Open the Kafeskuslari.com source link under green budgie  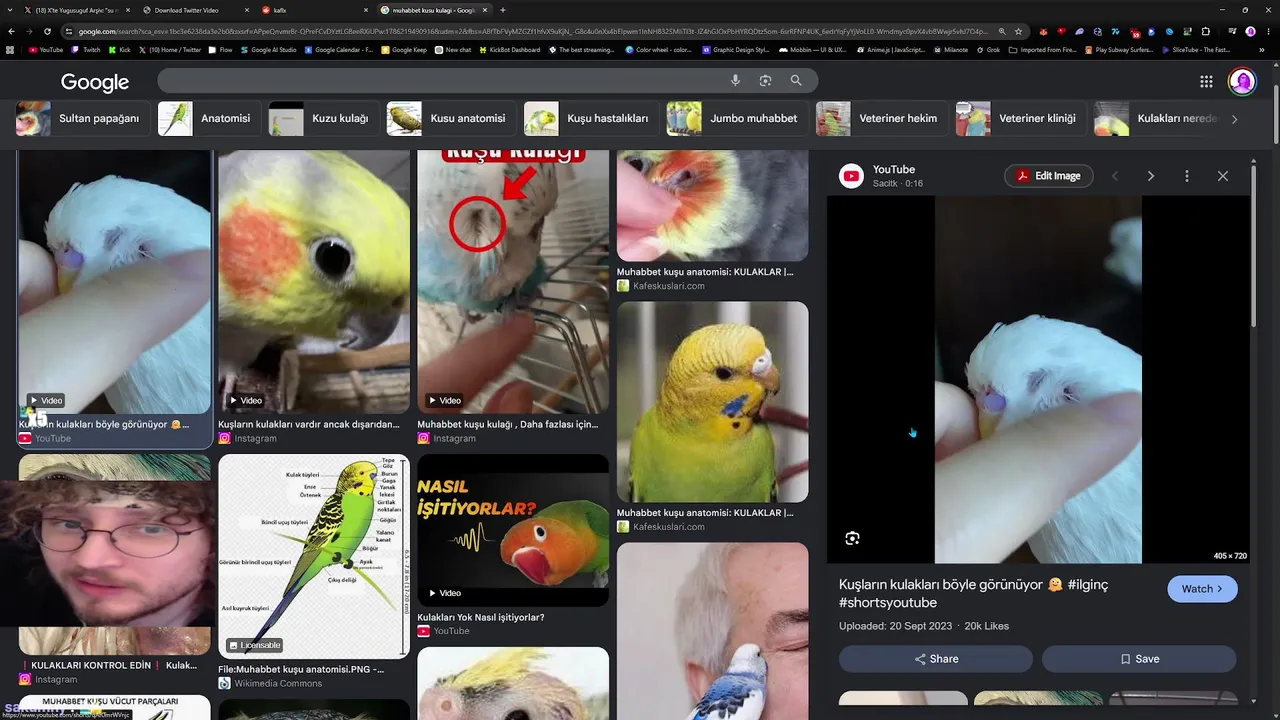tap(669, 527)
